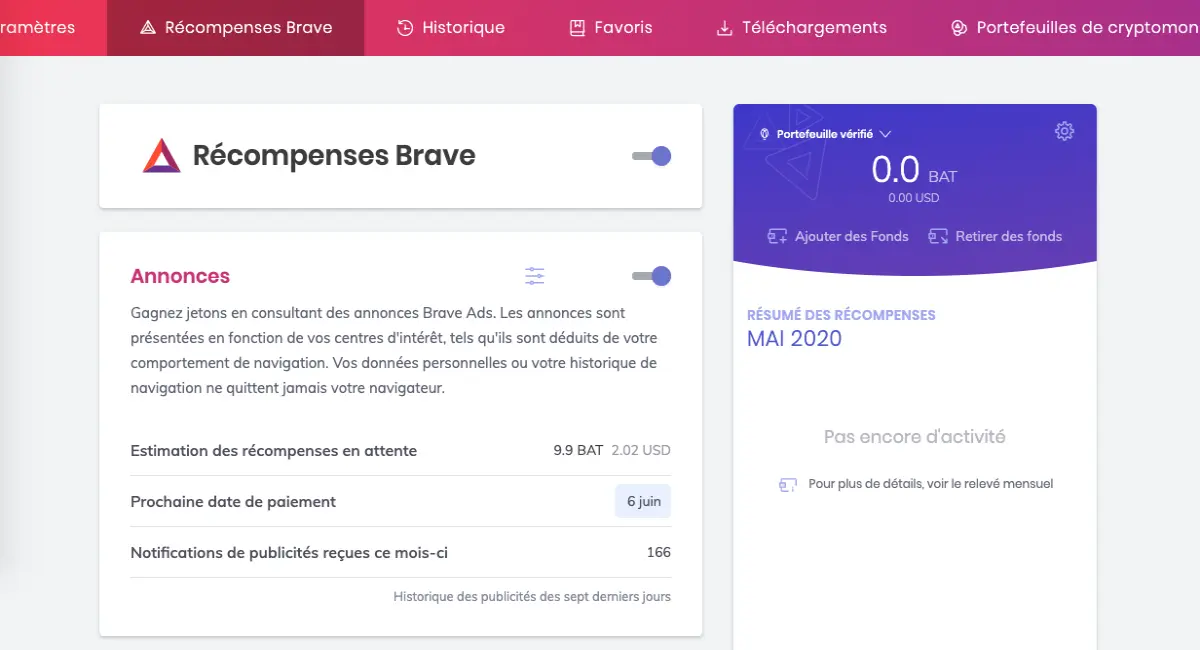1200x650 pixels.
Task: Click the MAI 2020 summary heading
Action: tap(795, 339)
